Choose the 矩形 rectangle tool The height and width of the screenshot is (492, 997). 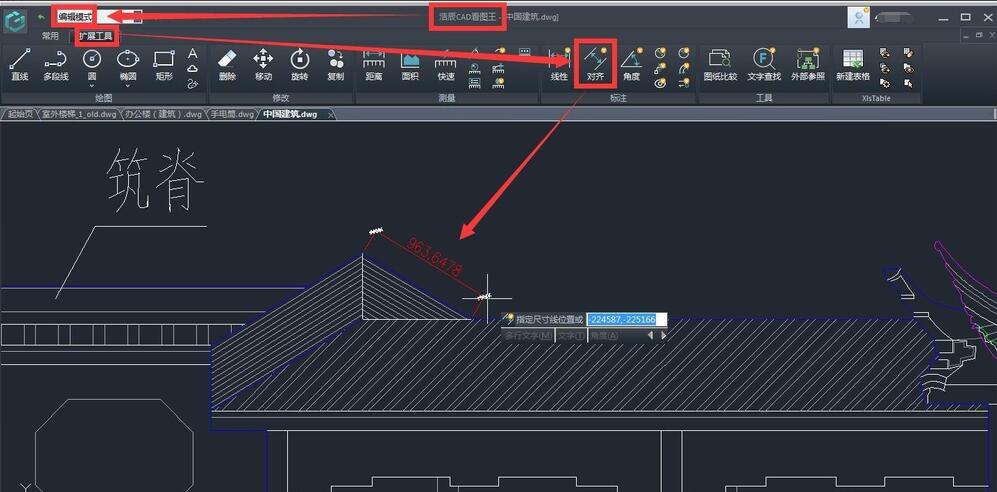click(164, 64)
